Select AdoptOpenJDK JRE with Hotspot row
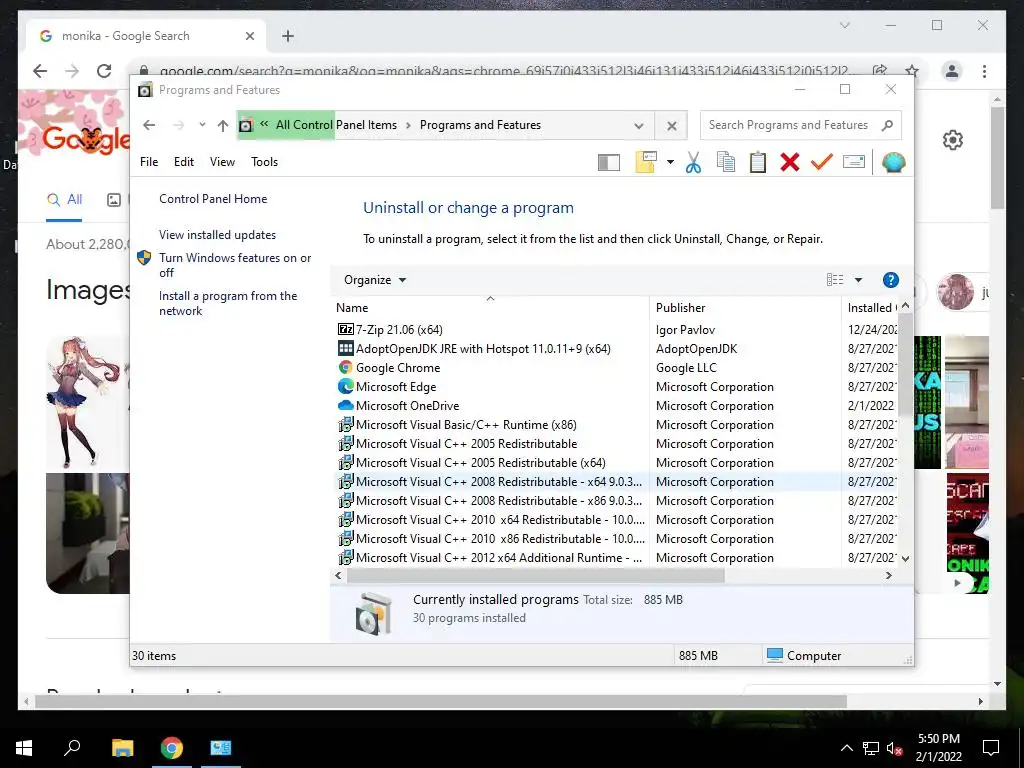This screenshot has width=1024, height=768. (x=617, y=348)
